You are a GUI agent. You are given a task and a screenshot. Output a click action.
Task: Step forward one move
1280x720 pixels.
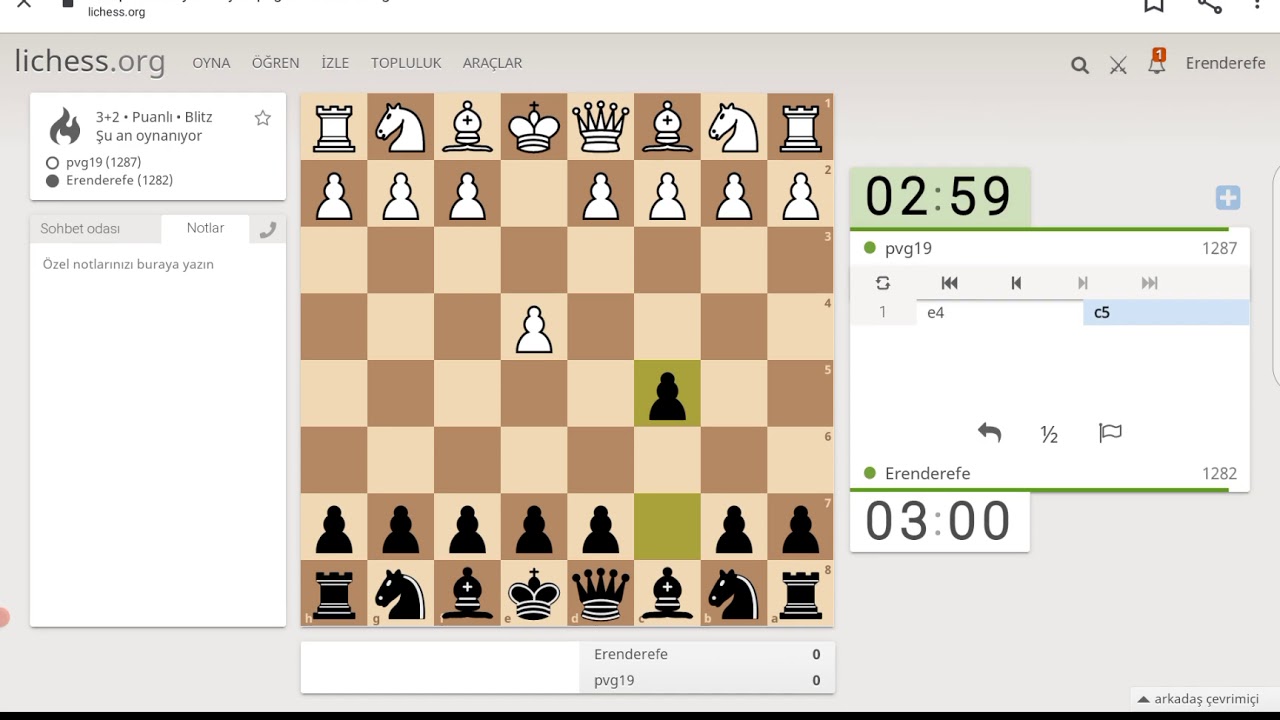(1083, 283)
